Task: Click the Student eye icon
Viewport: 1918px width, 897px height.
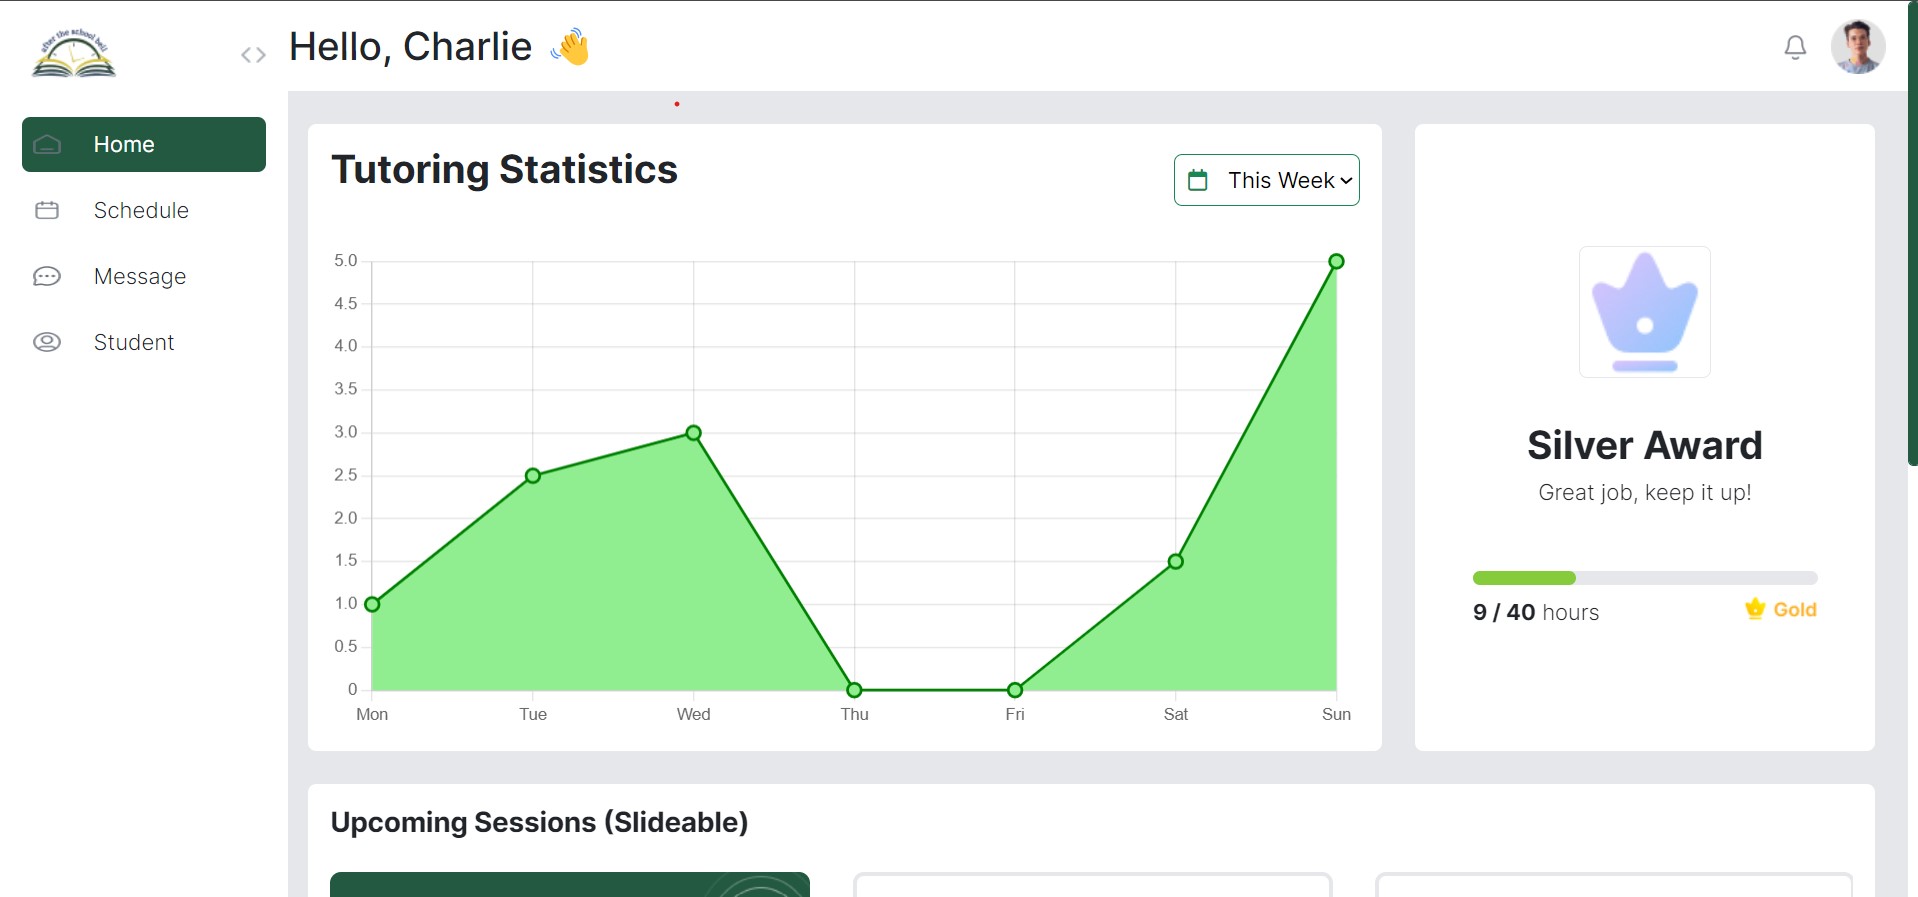Action: point(47,342)
